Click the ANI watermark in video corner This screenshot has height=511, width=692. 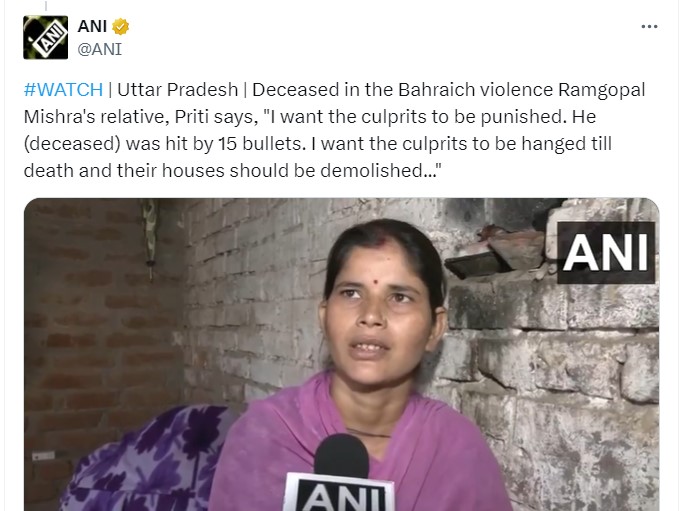[x=606, y=253]
